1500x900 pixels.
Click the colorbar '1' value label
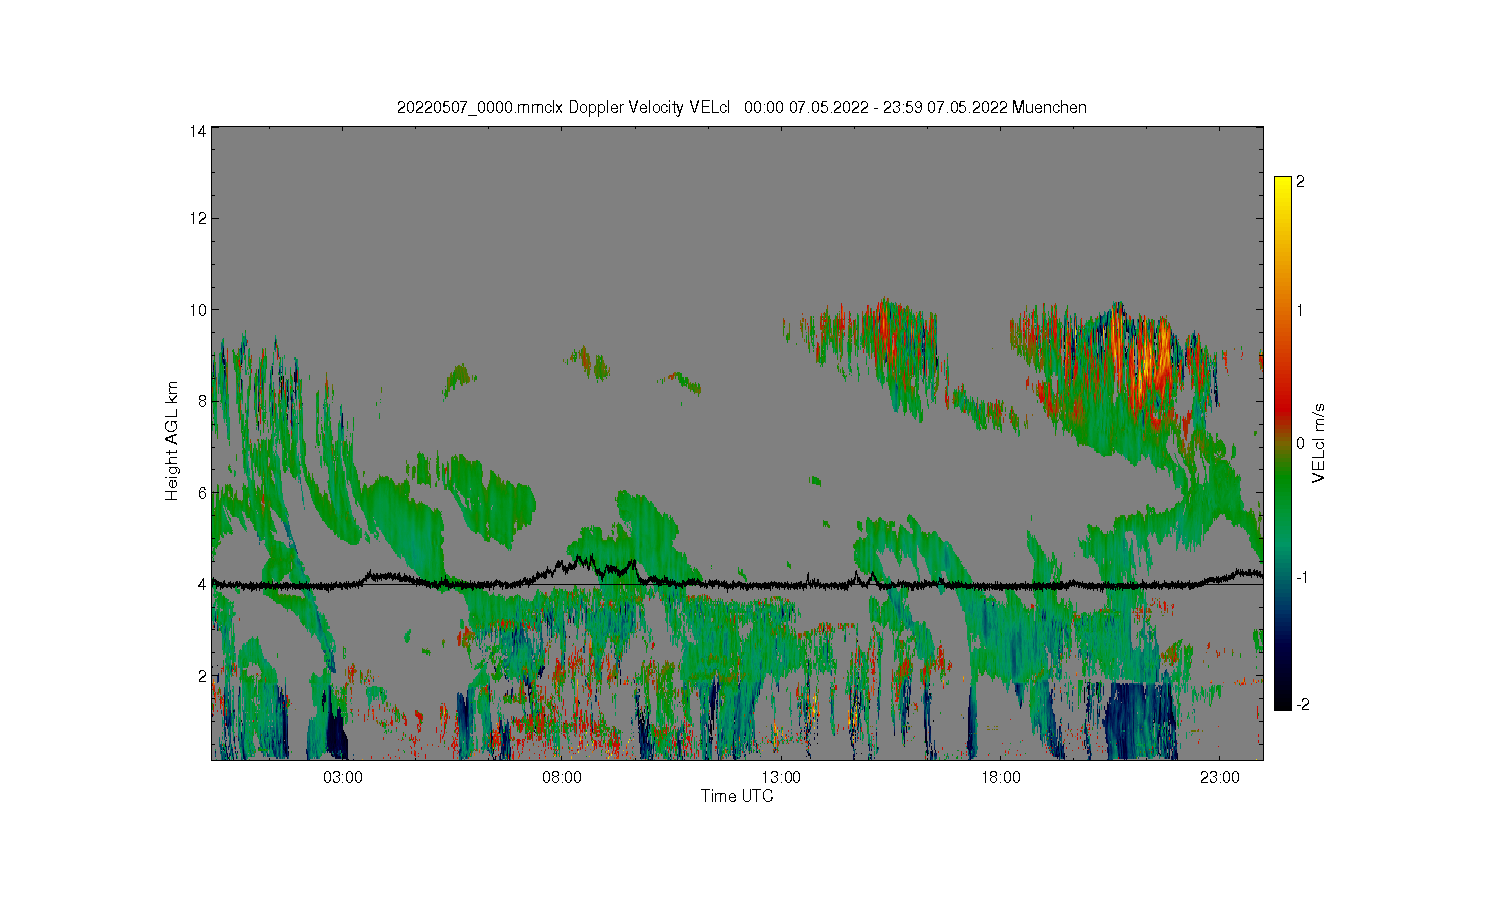pyautogui.click(x=1300, y=310)
